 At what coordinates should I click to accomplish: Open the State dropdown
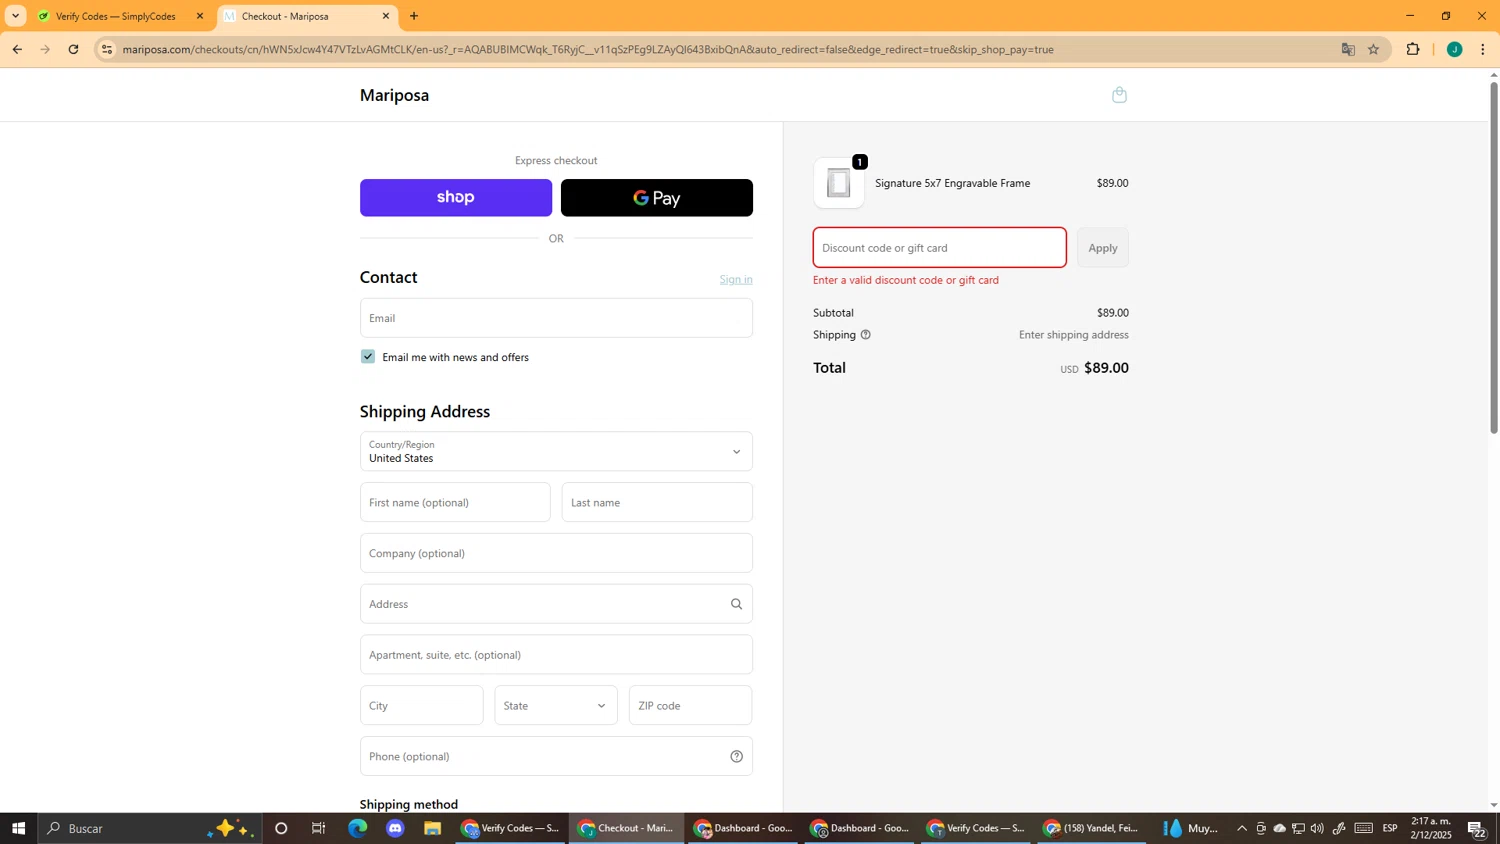pos(556,706)
